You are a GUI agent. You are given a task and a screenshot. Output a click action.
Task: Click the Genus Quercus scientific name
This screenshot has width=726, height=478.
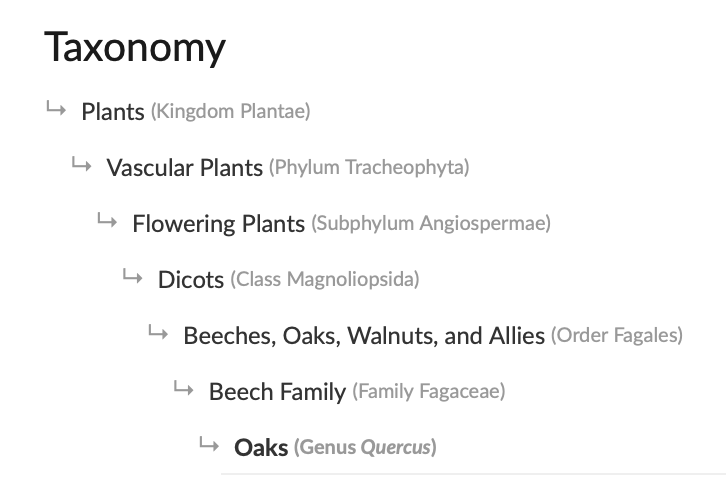tap(365, 448)
